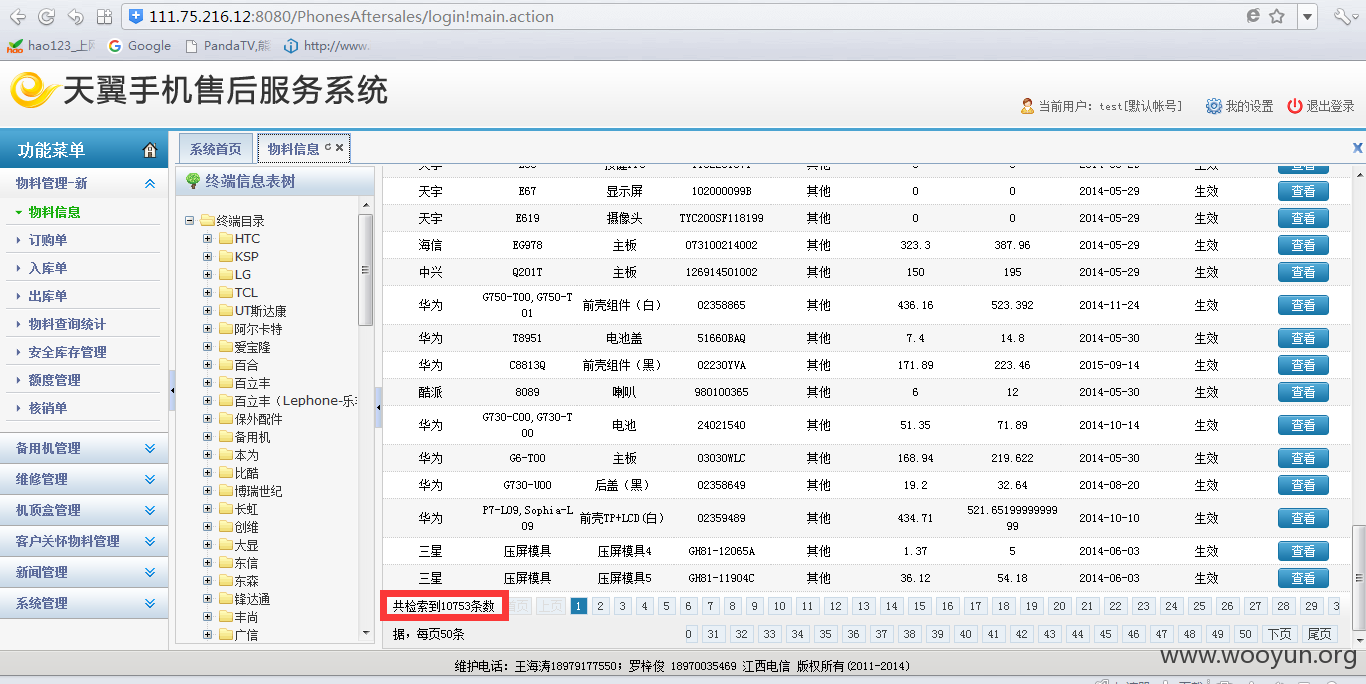Select 前壳TP+LCD(白) cell

click(622, 518)
